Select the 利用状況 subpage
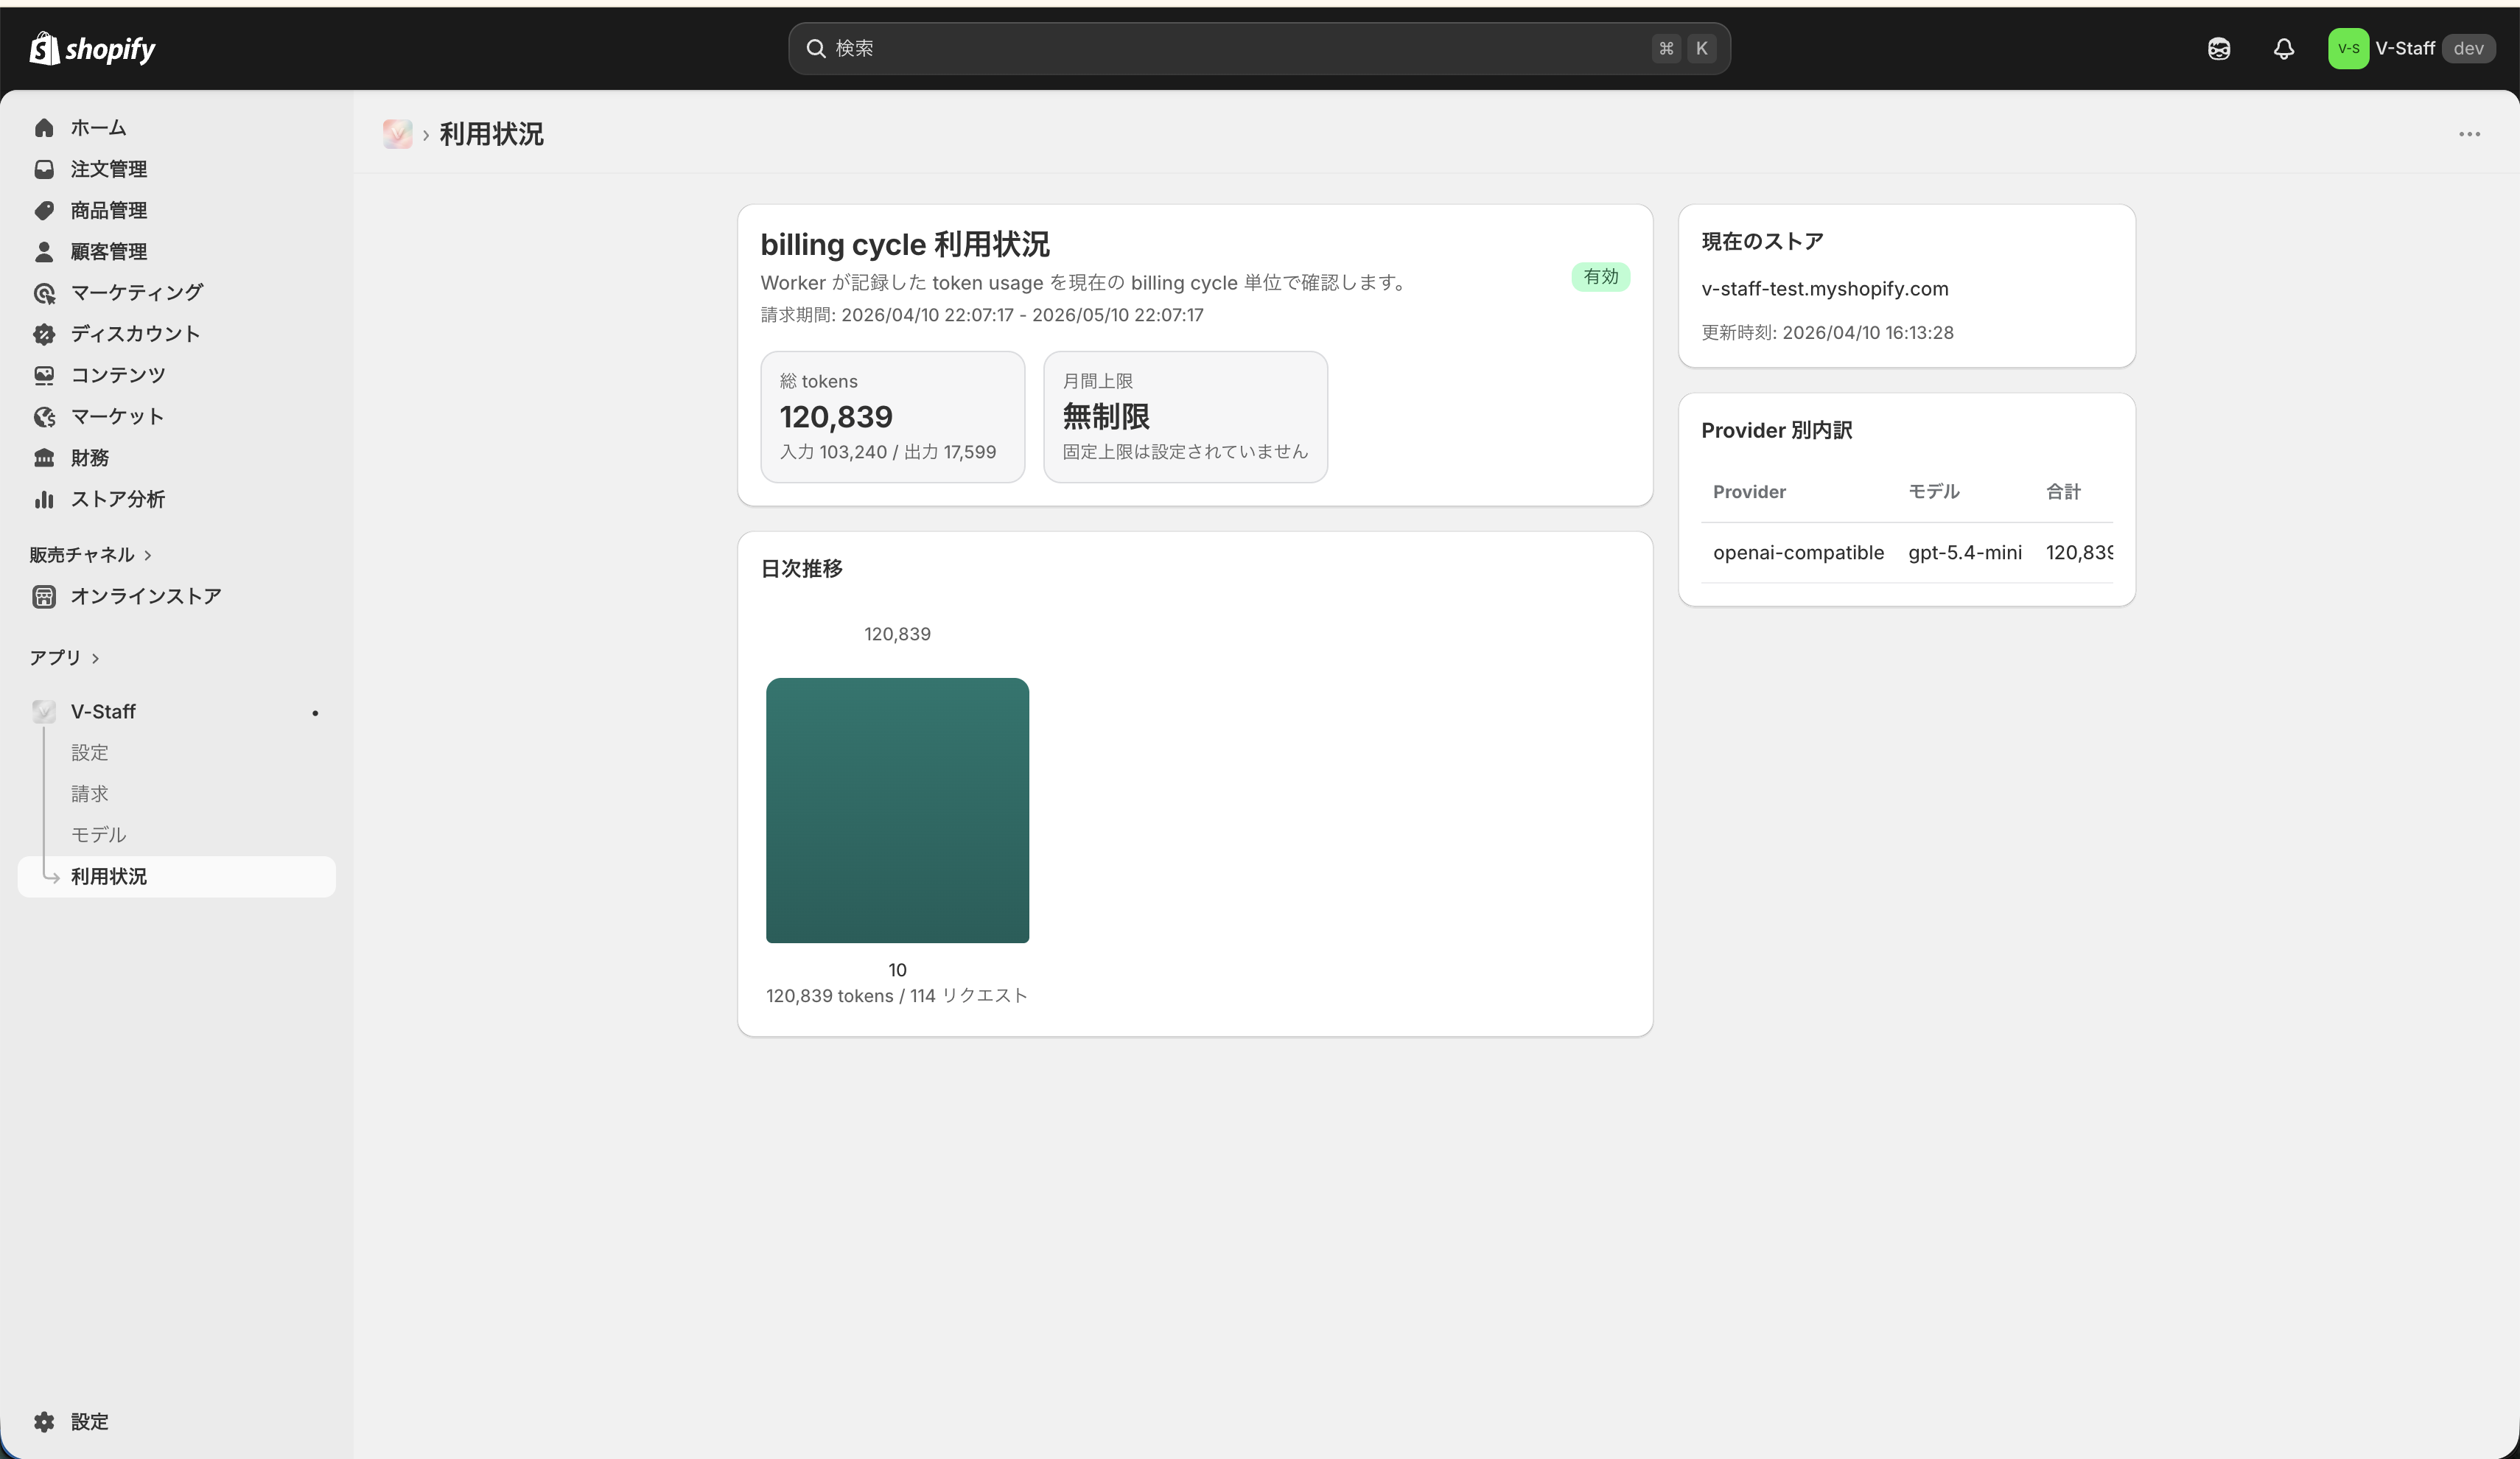 (x=177, y=876)
